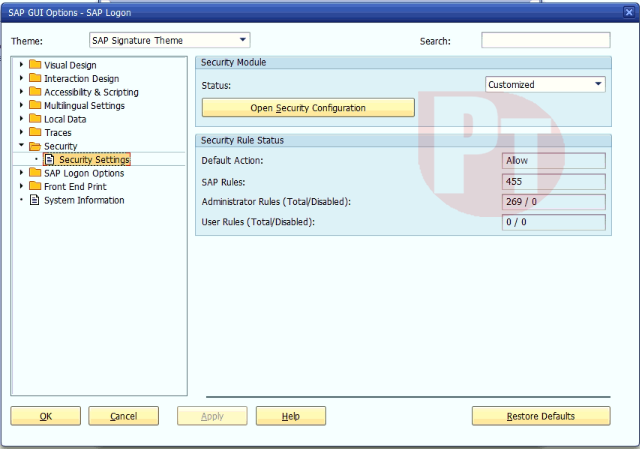This screenshot has height=449, width=640.
Task: Confirm with the OK button
Action: point(46,416)
